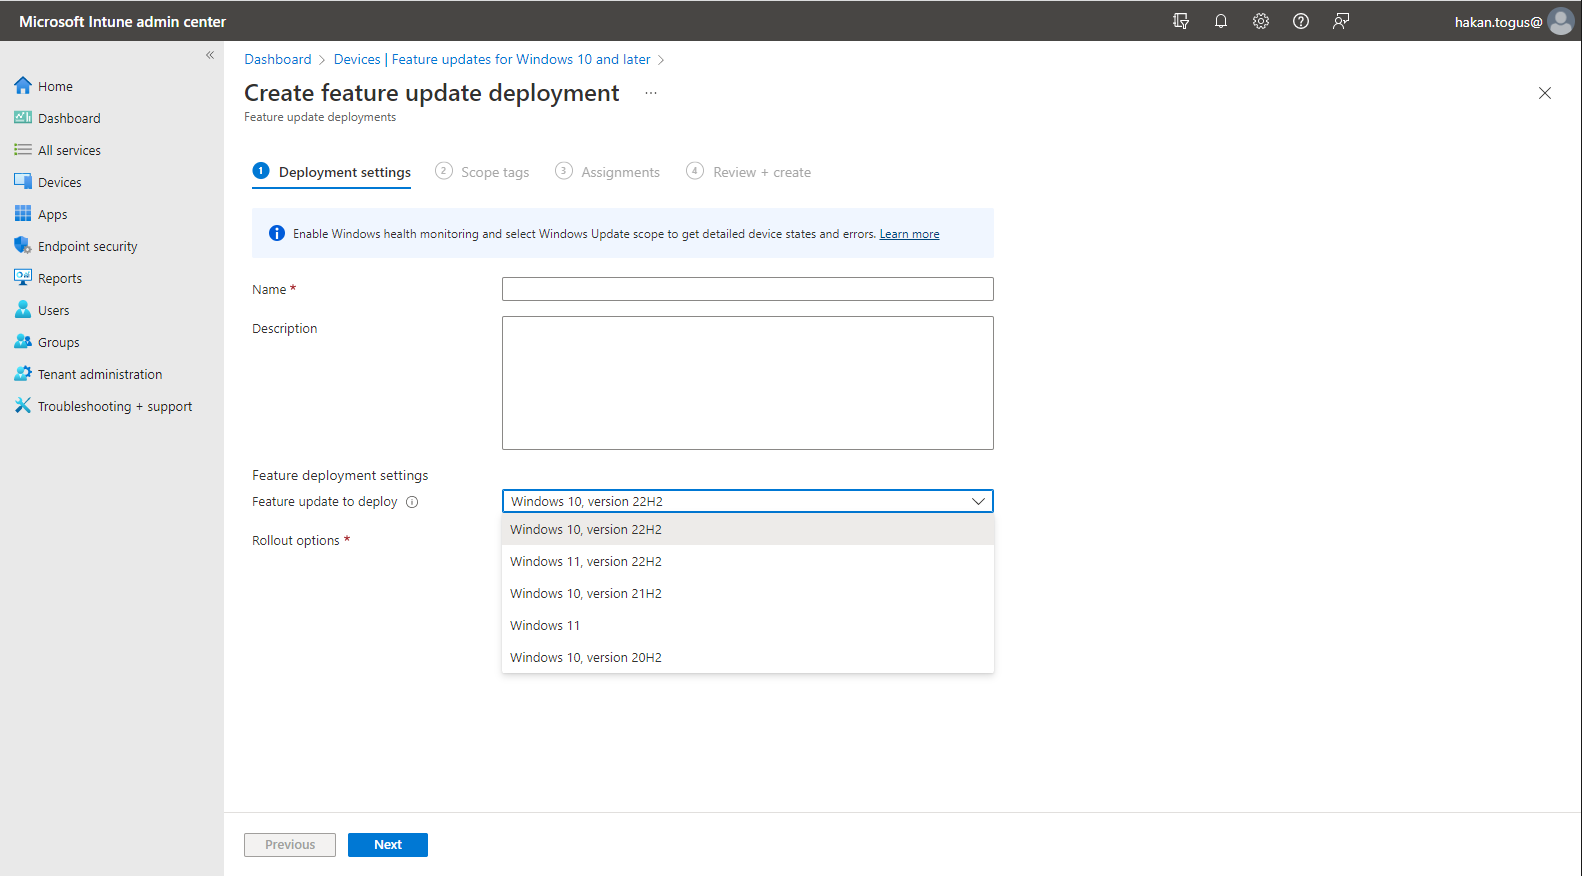This screenshot has width=1582, height=876.
Task: Open the Home sidebar icon
Action: (x=23, y=86)
